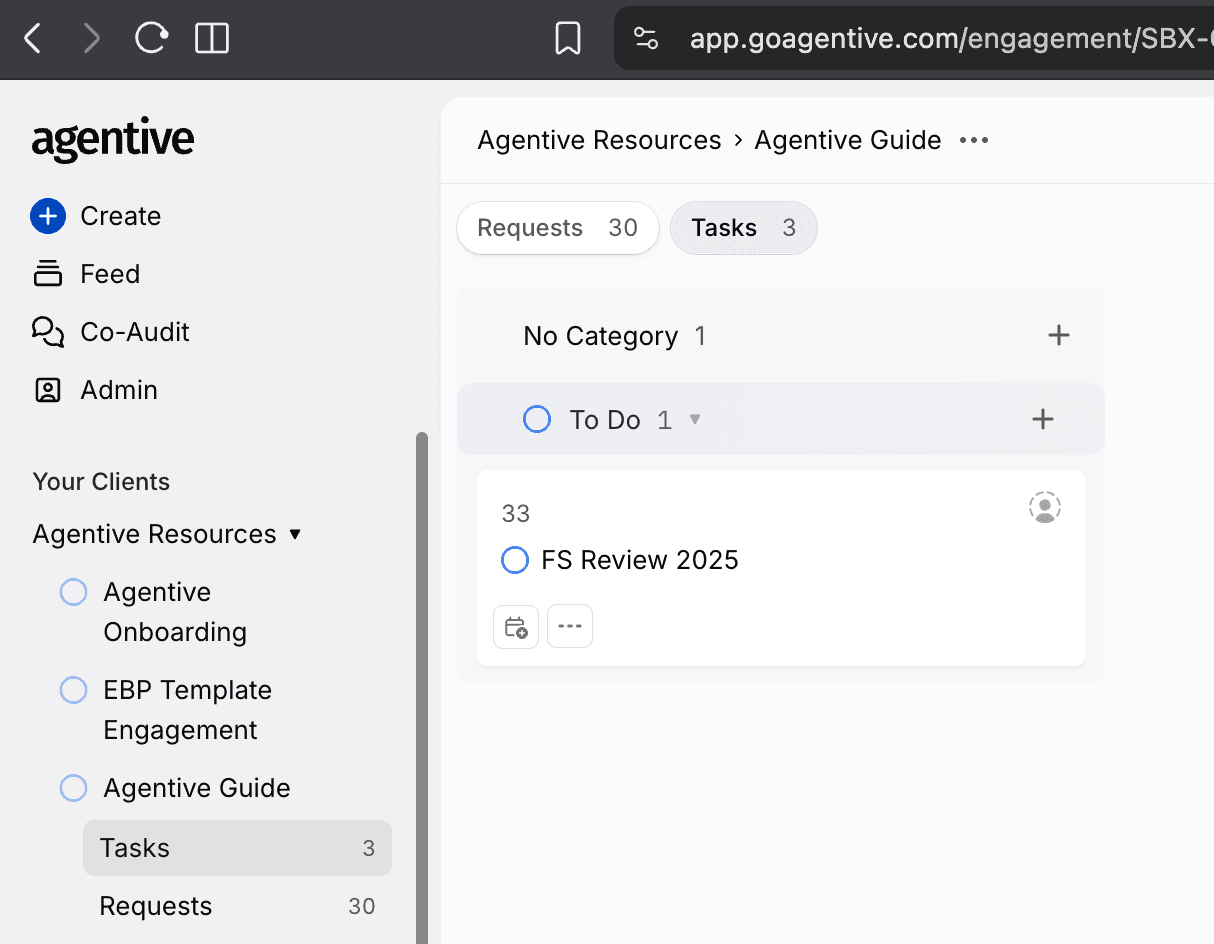1214x944 pixels.
Task: Add task with To Do plus icon
Action: coord(1043,419)
